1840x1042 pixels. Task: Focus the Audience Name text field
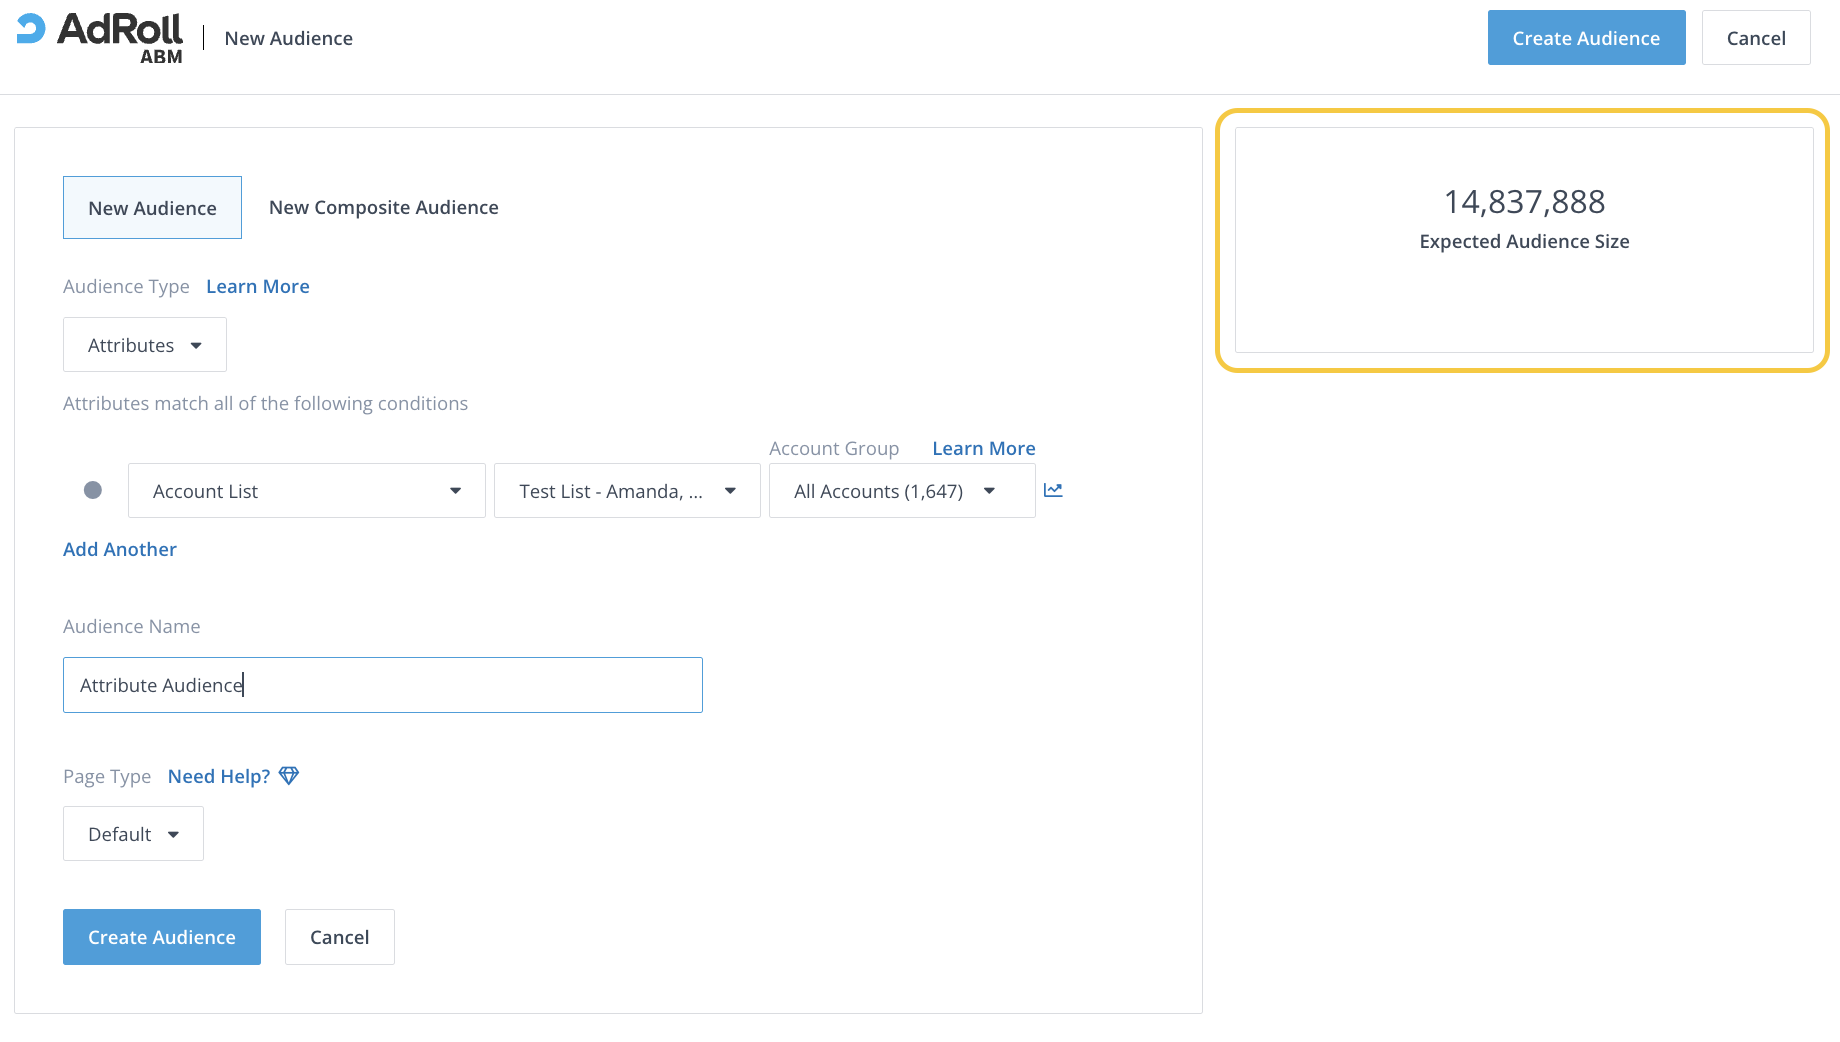pos(382,685)
